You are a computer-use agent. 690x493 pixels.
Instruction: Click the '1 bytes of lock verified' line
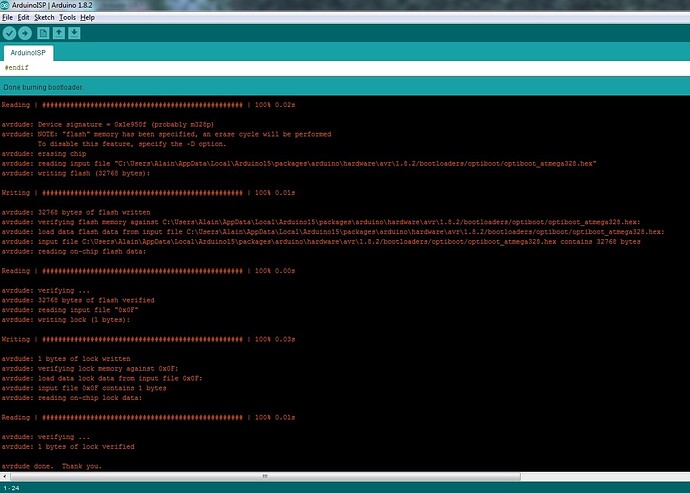coord(68,447)
